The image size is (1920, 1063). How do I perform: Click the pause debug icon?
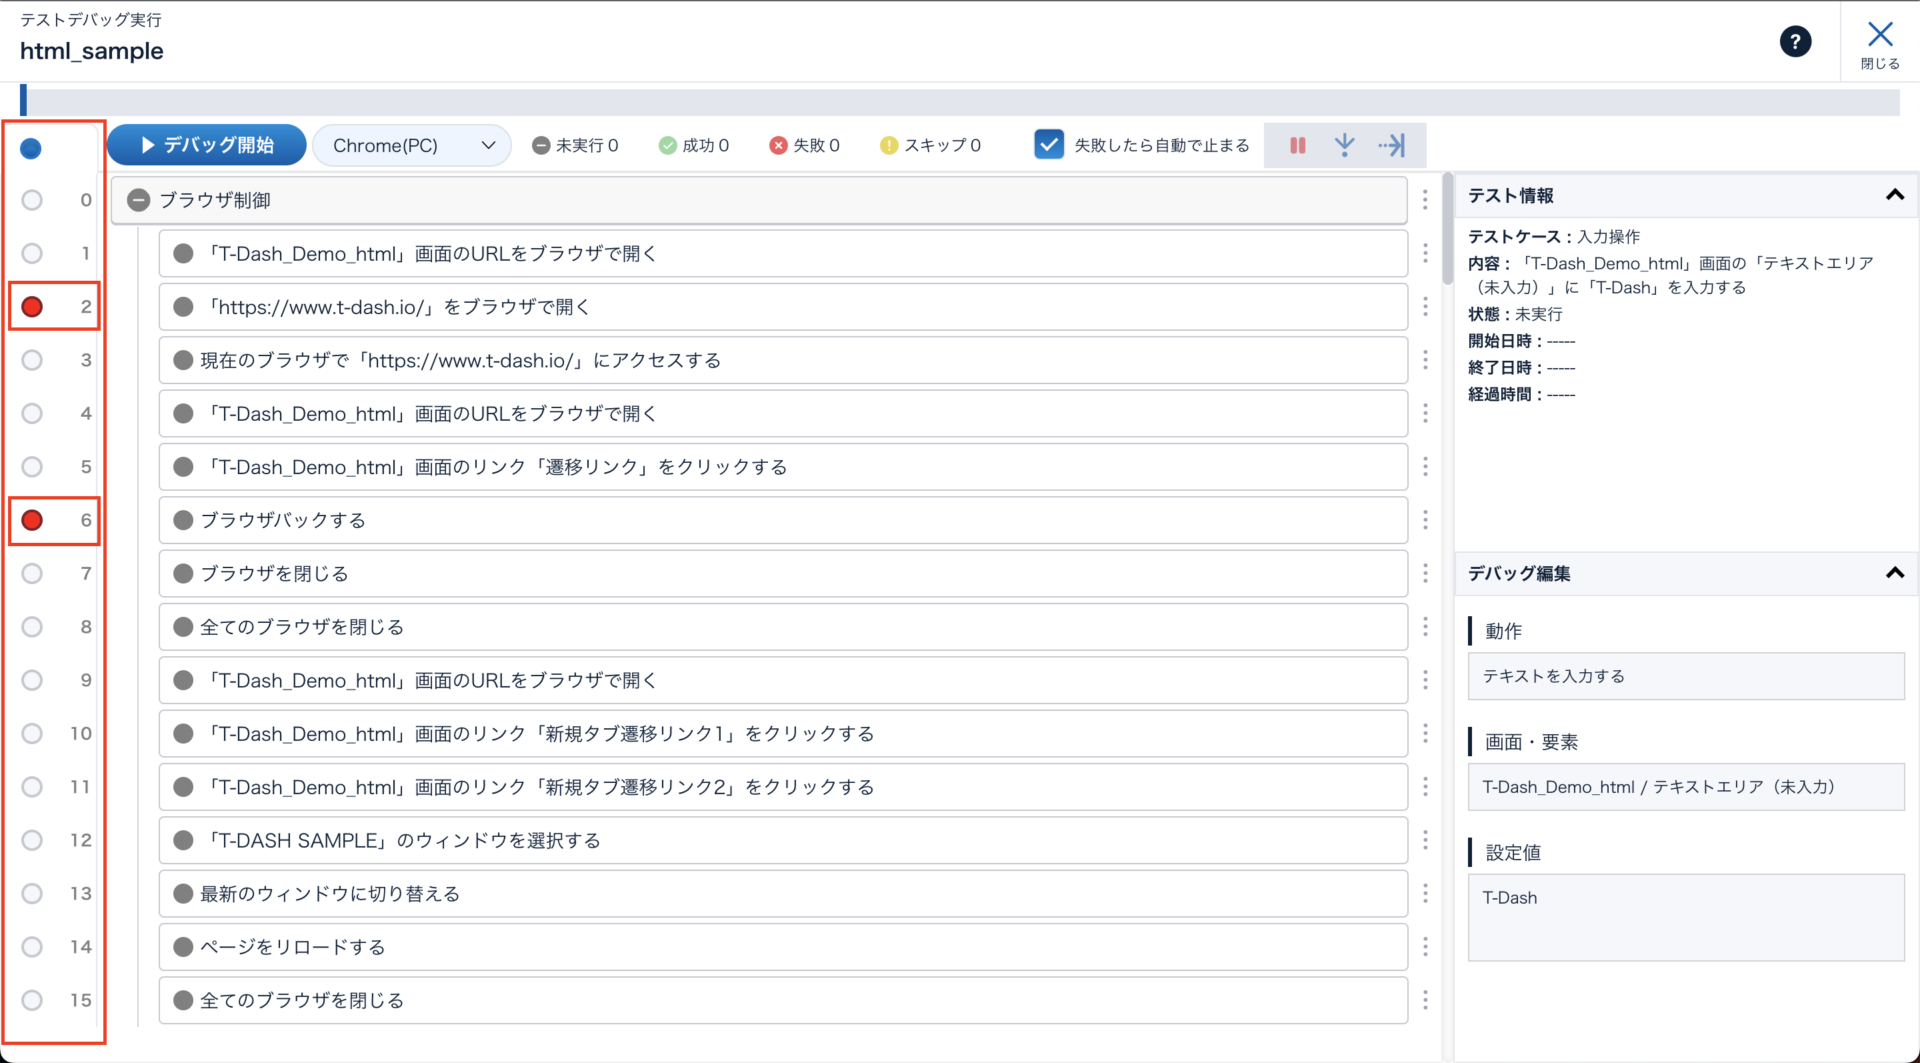[x=1297, y=146]
